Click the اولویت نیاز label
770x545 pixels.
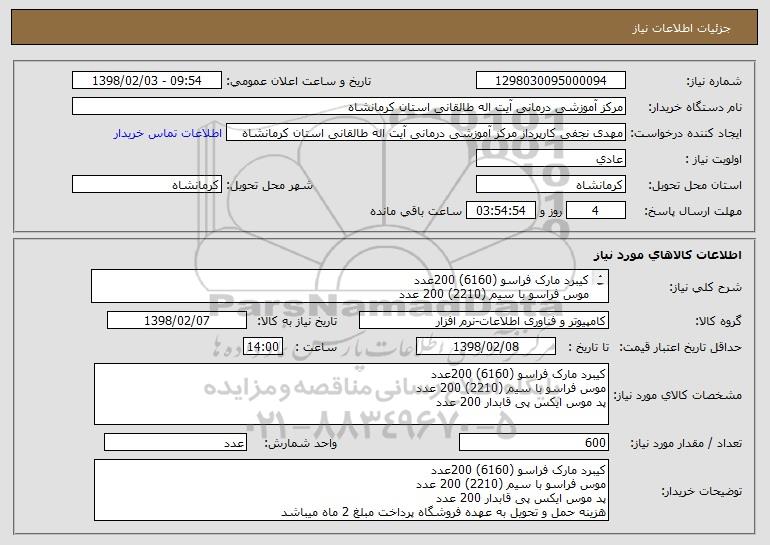(714, 160)
